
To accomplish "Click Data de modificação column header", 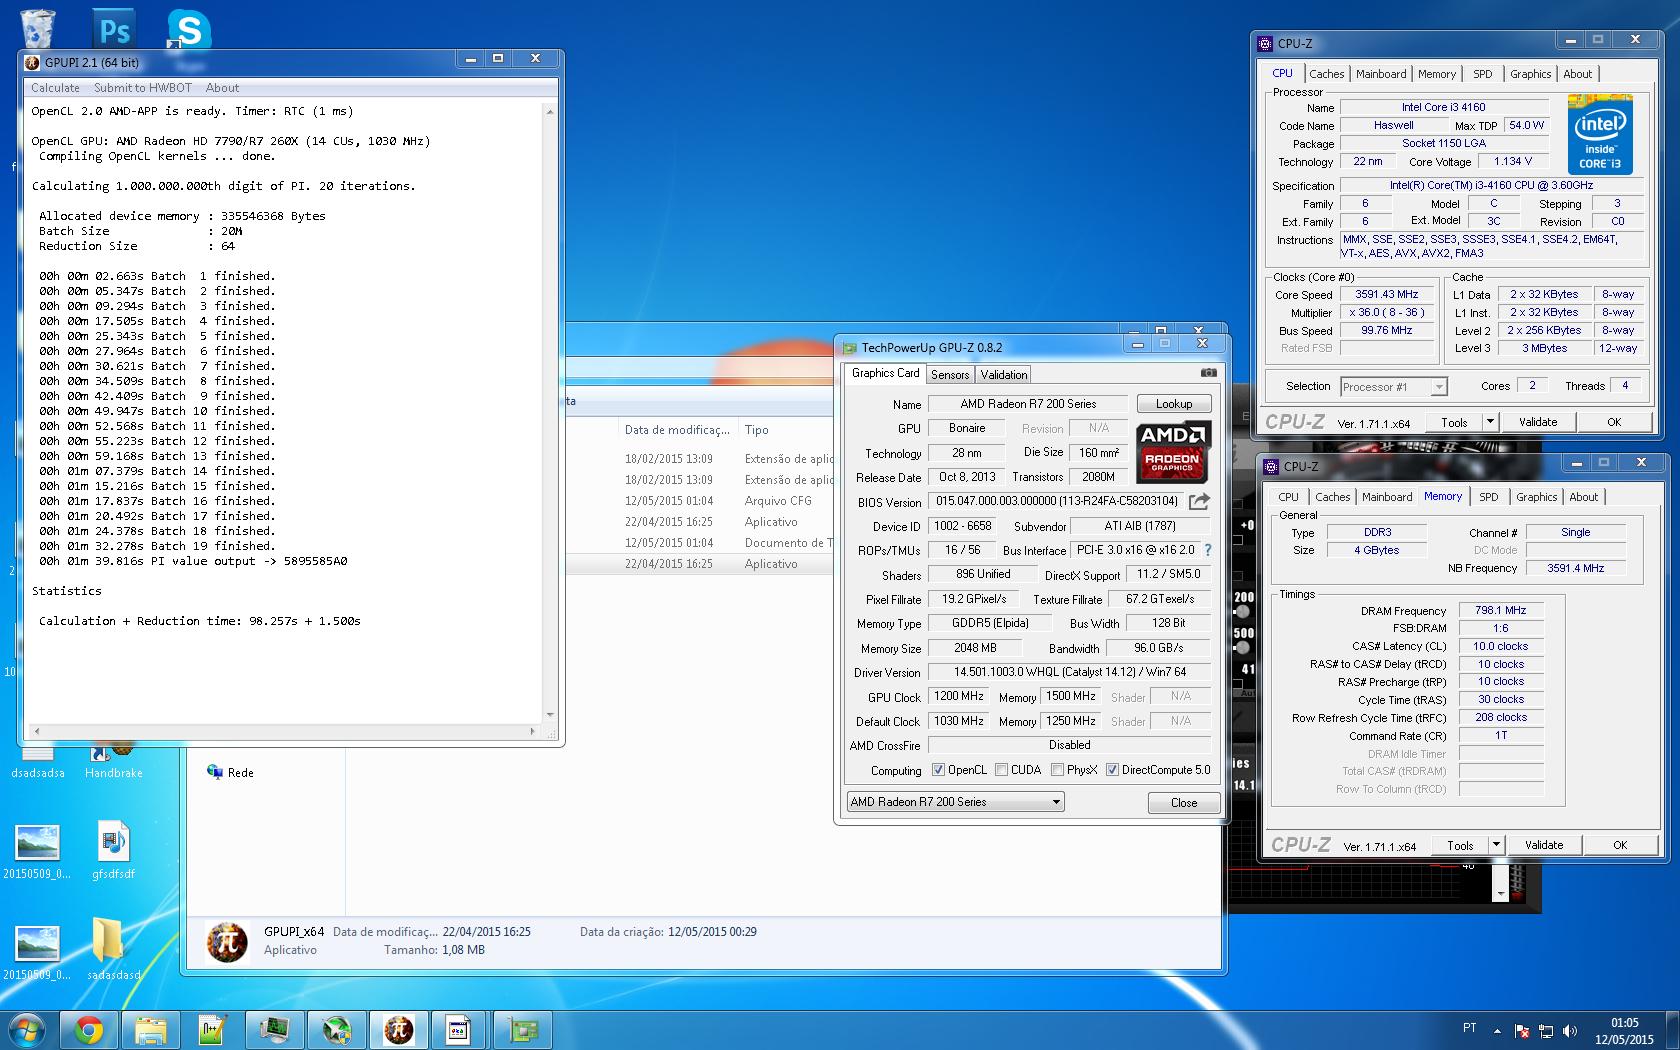I will (x=677, y=430).
